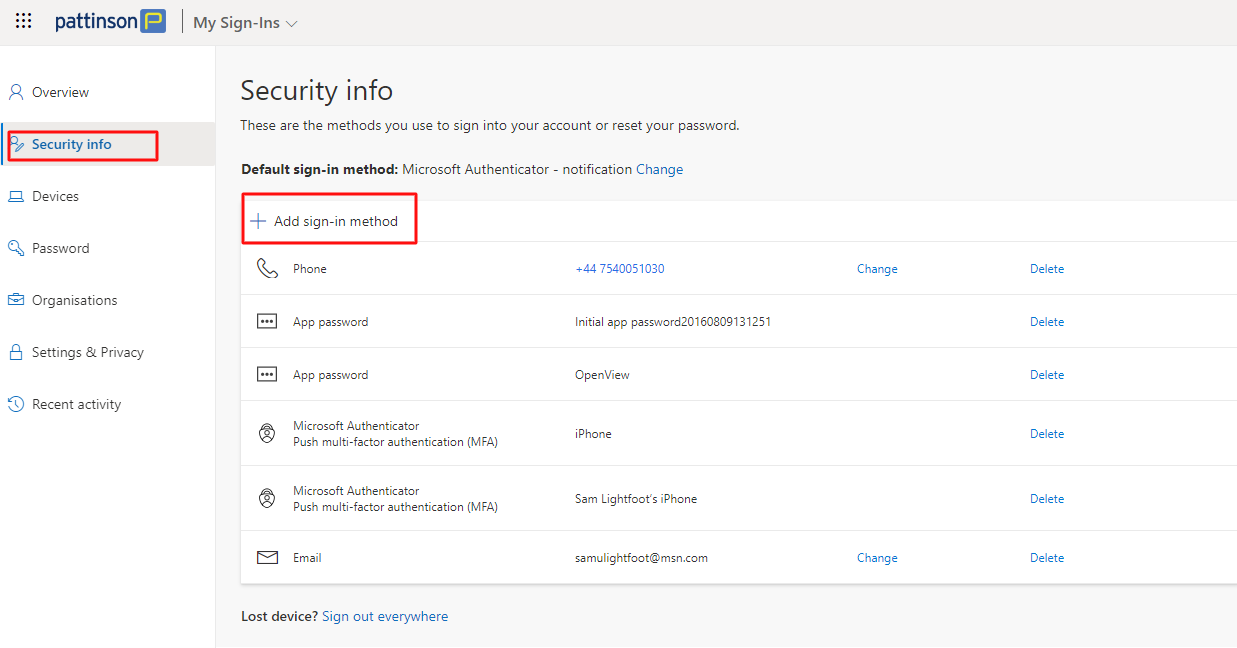Click the Password key icon
Image resolution: width=1237 pixels, height=648 pixels.
[x=16, y=248]
